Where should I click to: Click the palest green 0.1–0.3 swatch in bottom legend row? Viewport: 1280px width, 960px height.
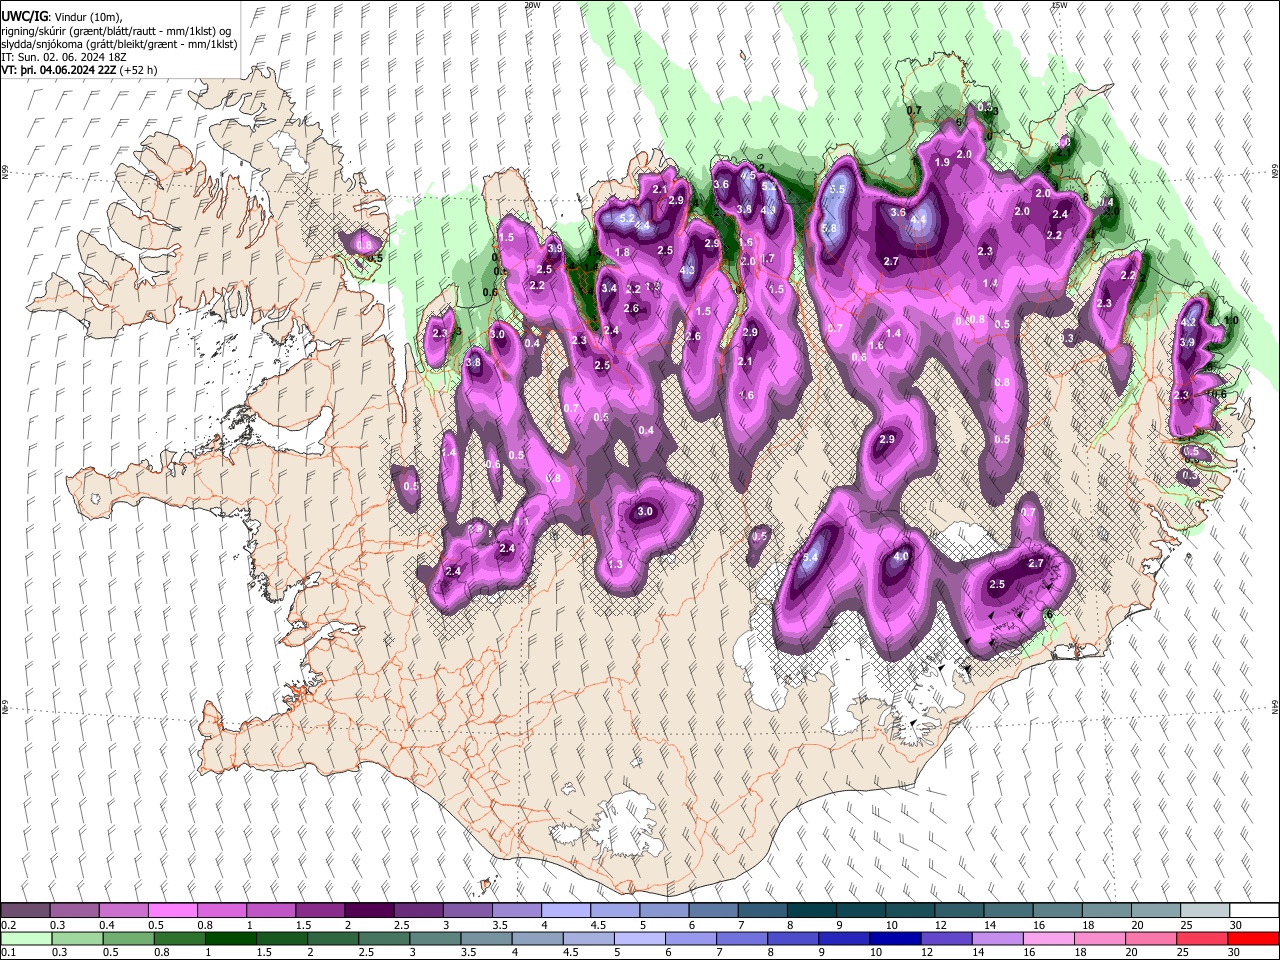pyautogui.click(x=26, y=938)
